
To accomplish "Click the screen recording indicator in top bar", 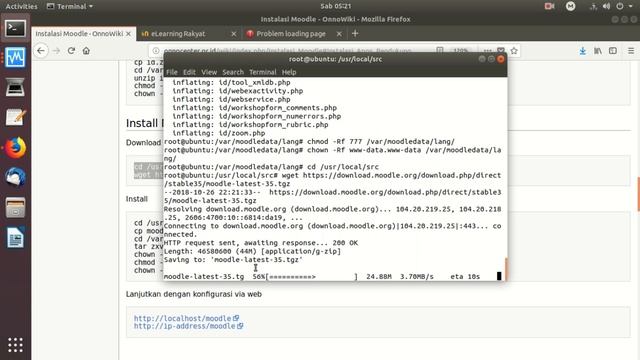I will coord(549,6).
